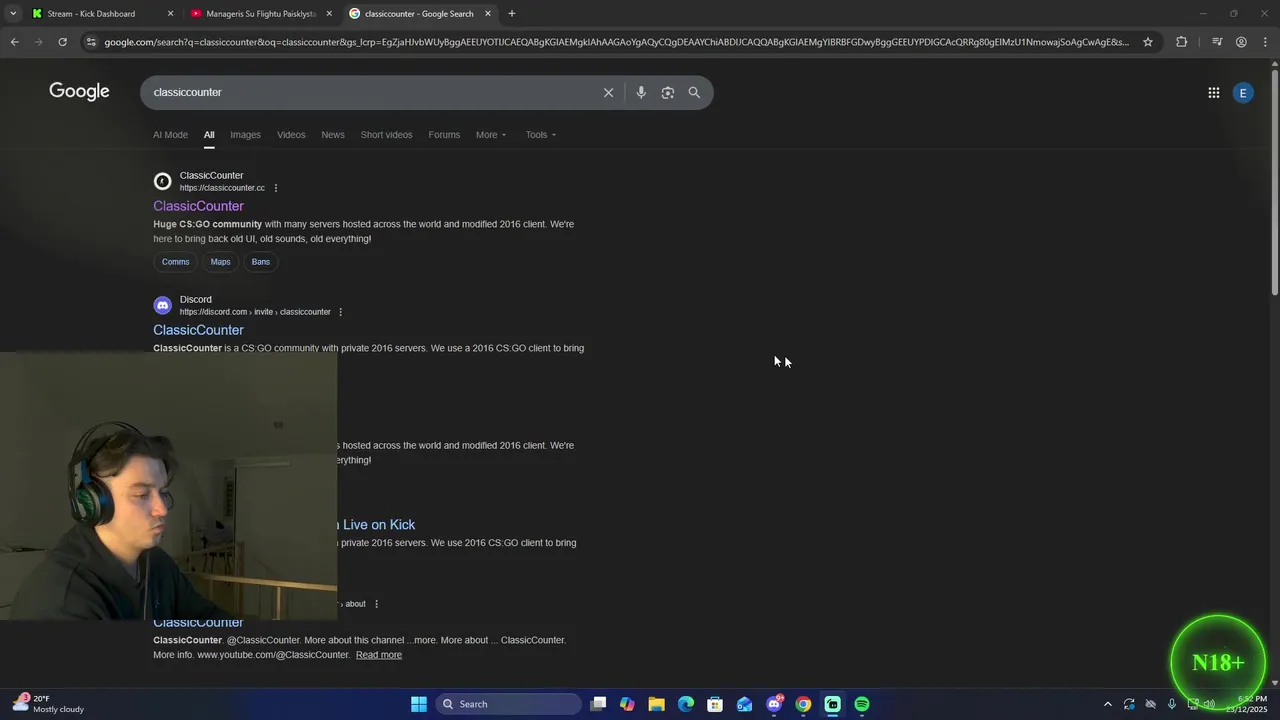Click the magnifier search submit icon

[694, 92]
